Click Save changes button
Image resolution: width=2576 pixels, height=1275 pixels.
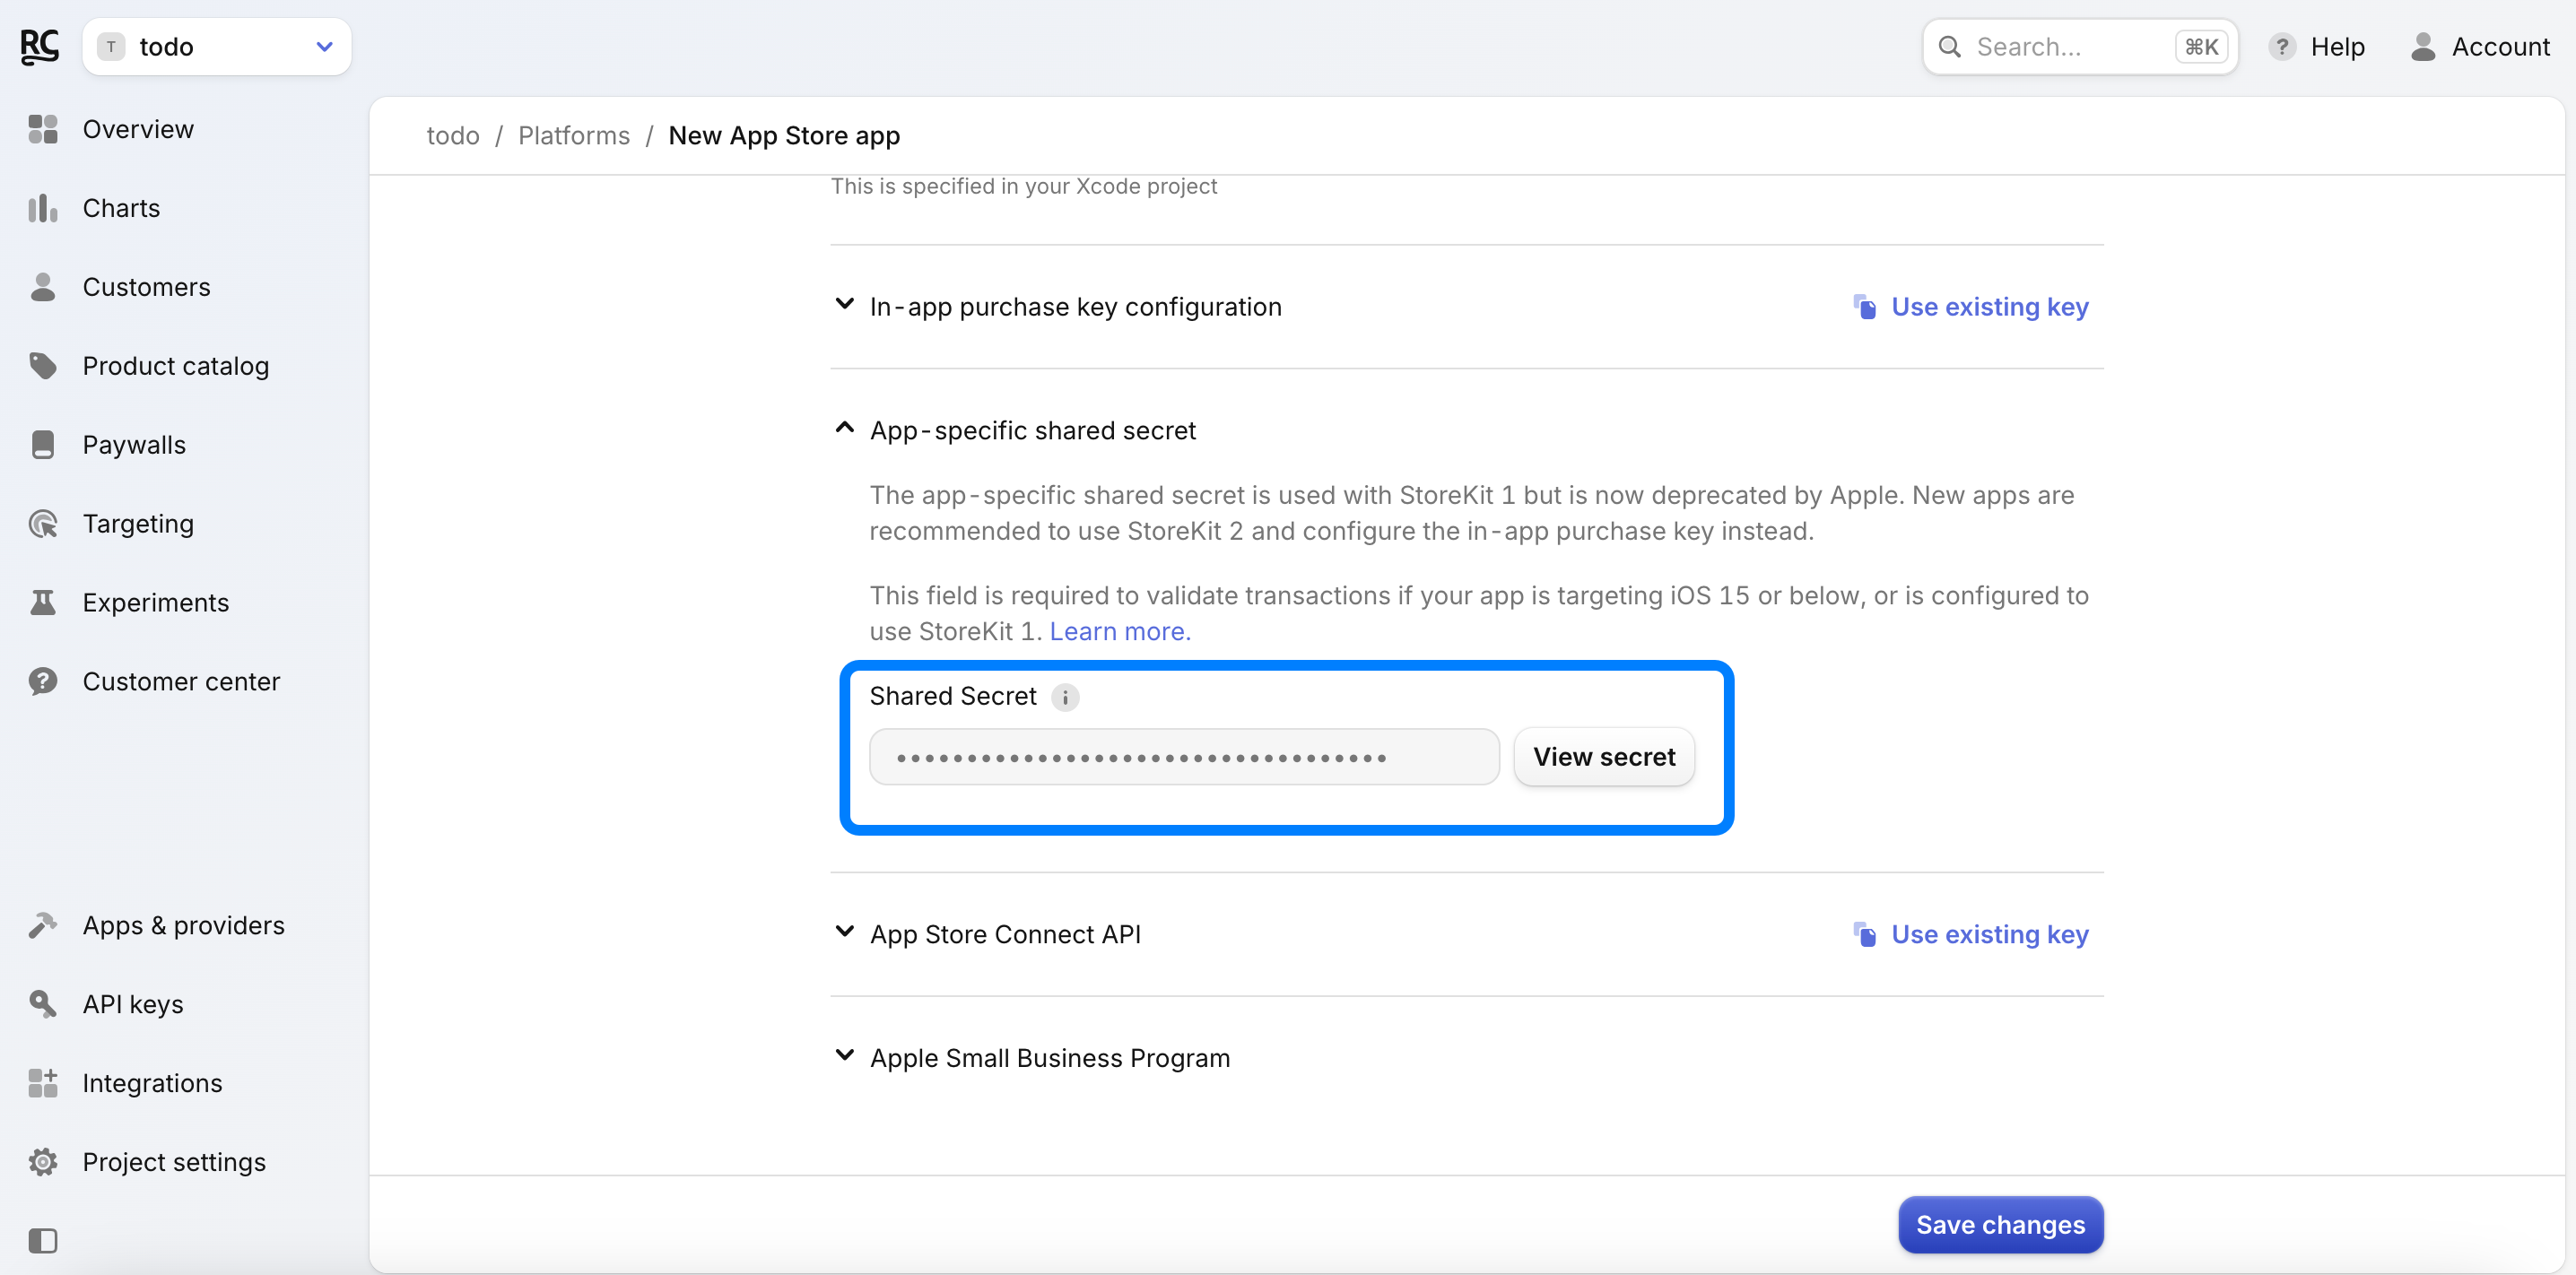(x=2000, y=1224)
